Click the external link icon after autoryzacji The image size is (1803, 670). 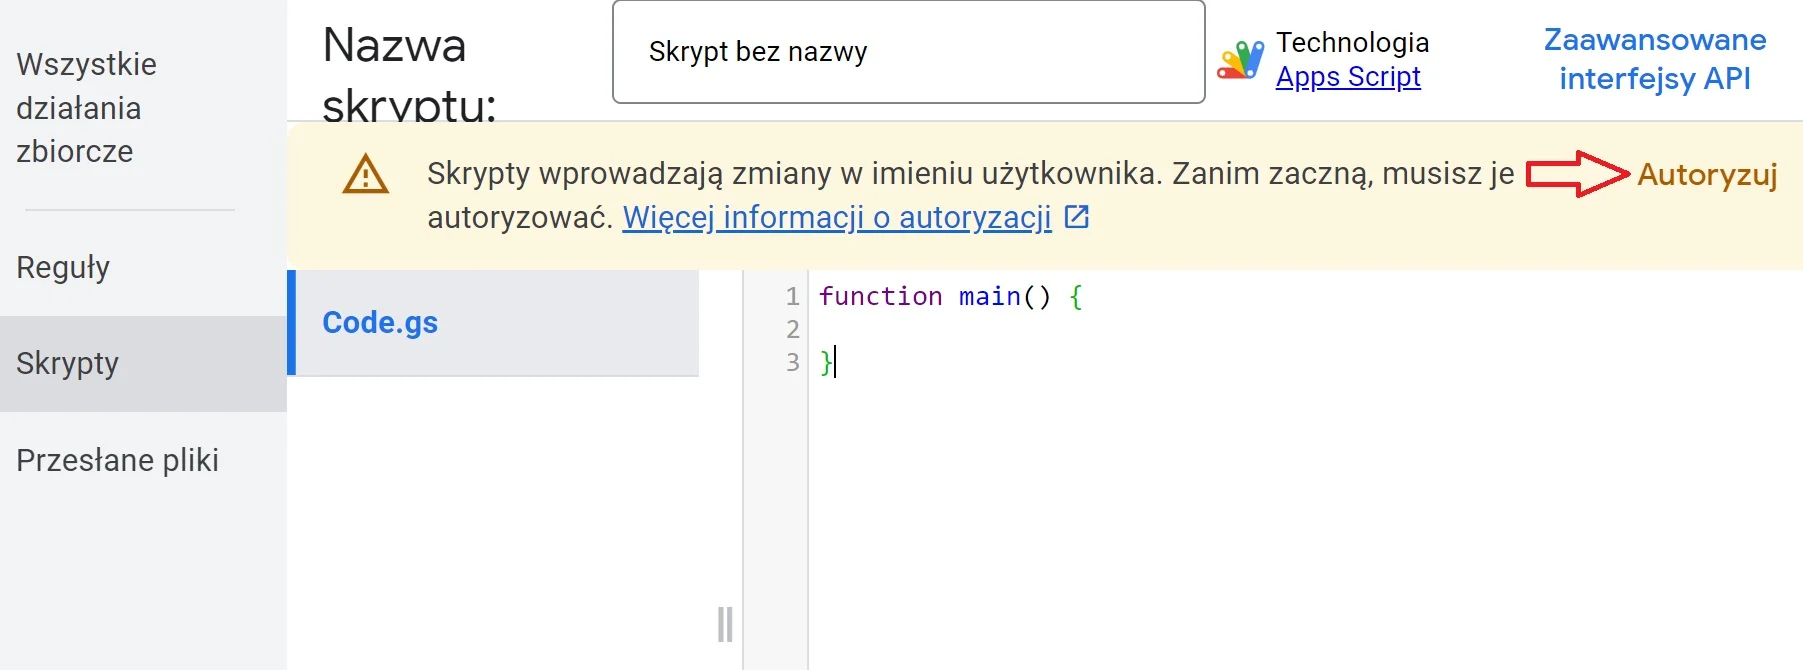pyautogui.click(x=1077, y=216)
